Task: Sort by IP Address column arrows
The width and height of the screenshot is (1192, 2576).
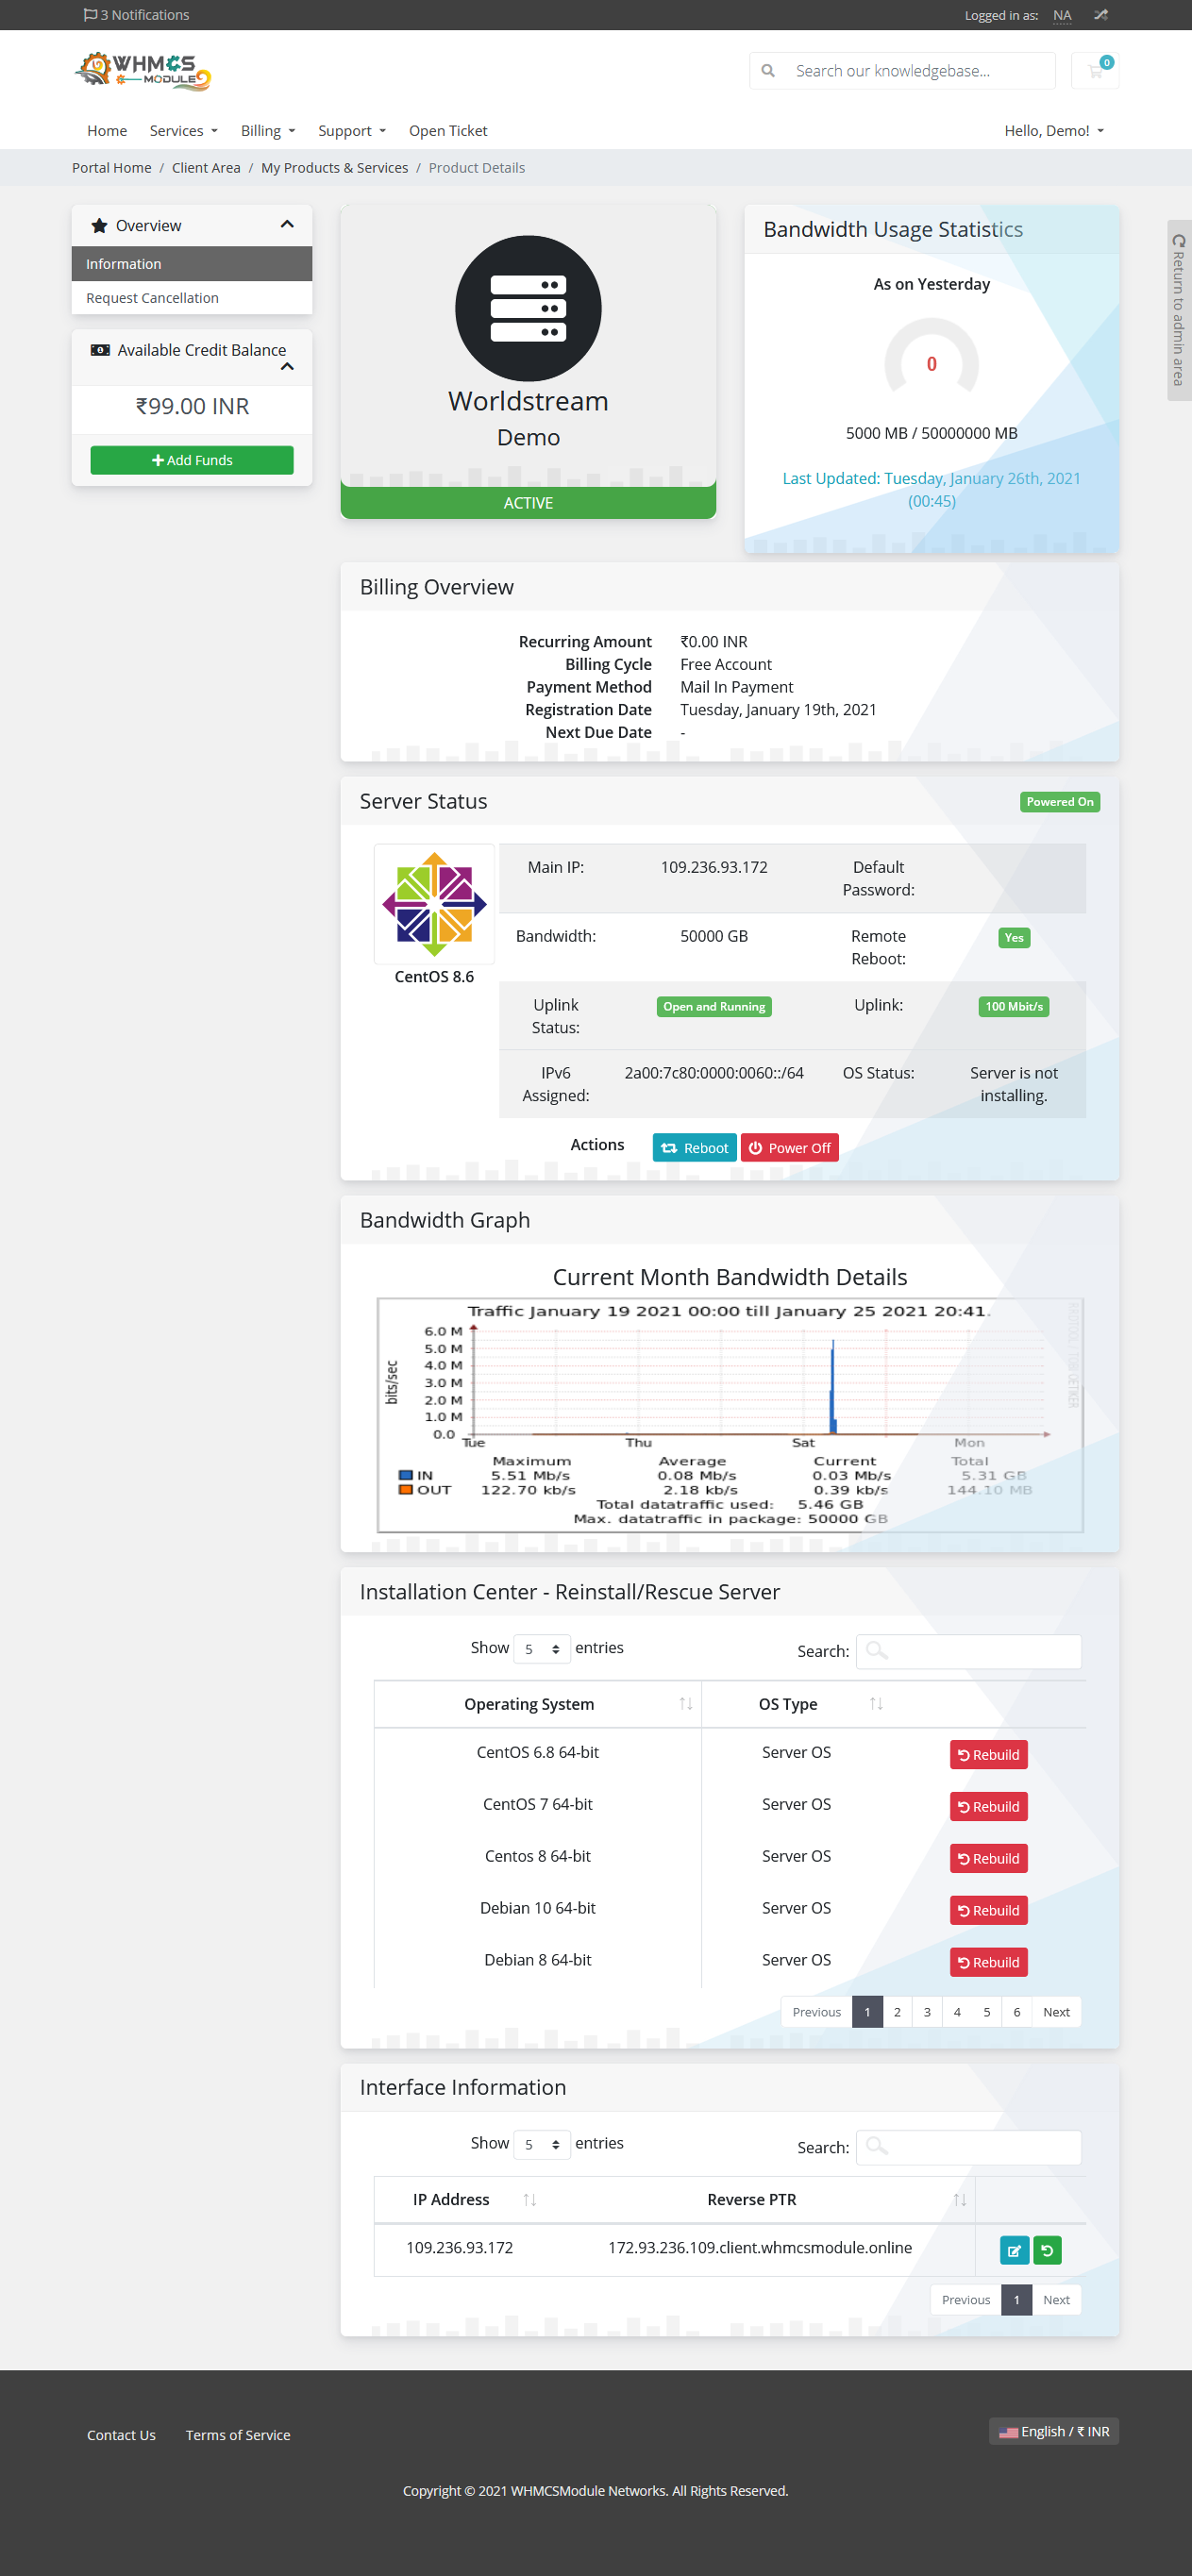Action: click(530, 2200)
